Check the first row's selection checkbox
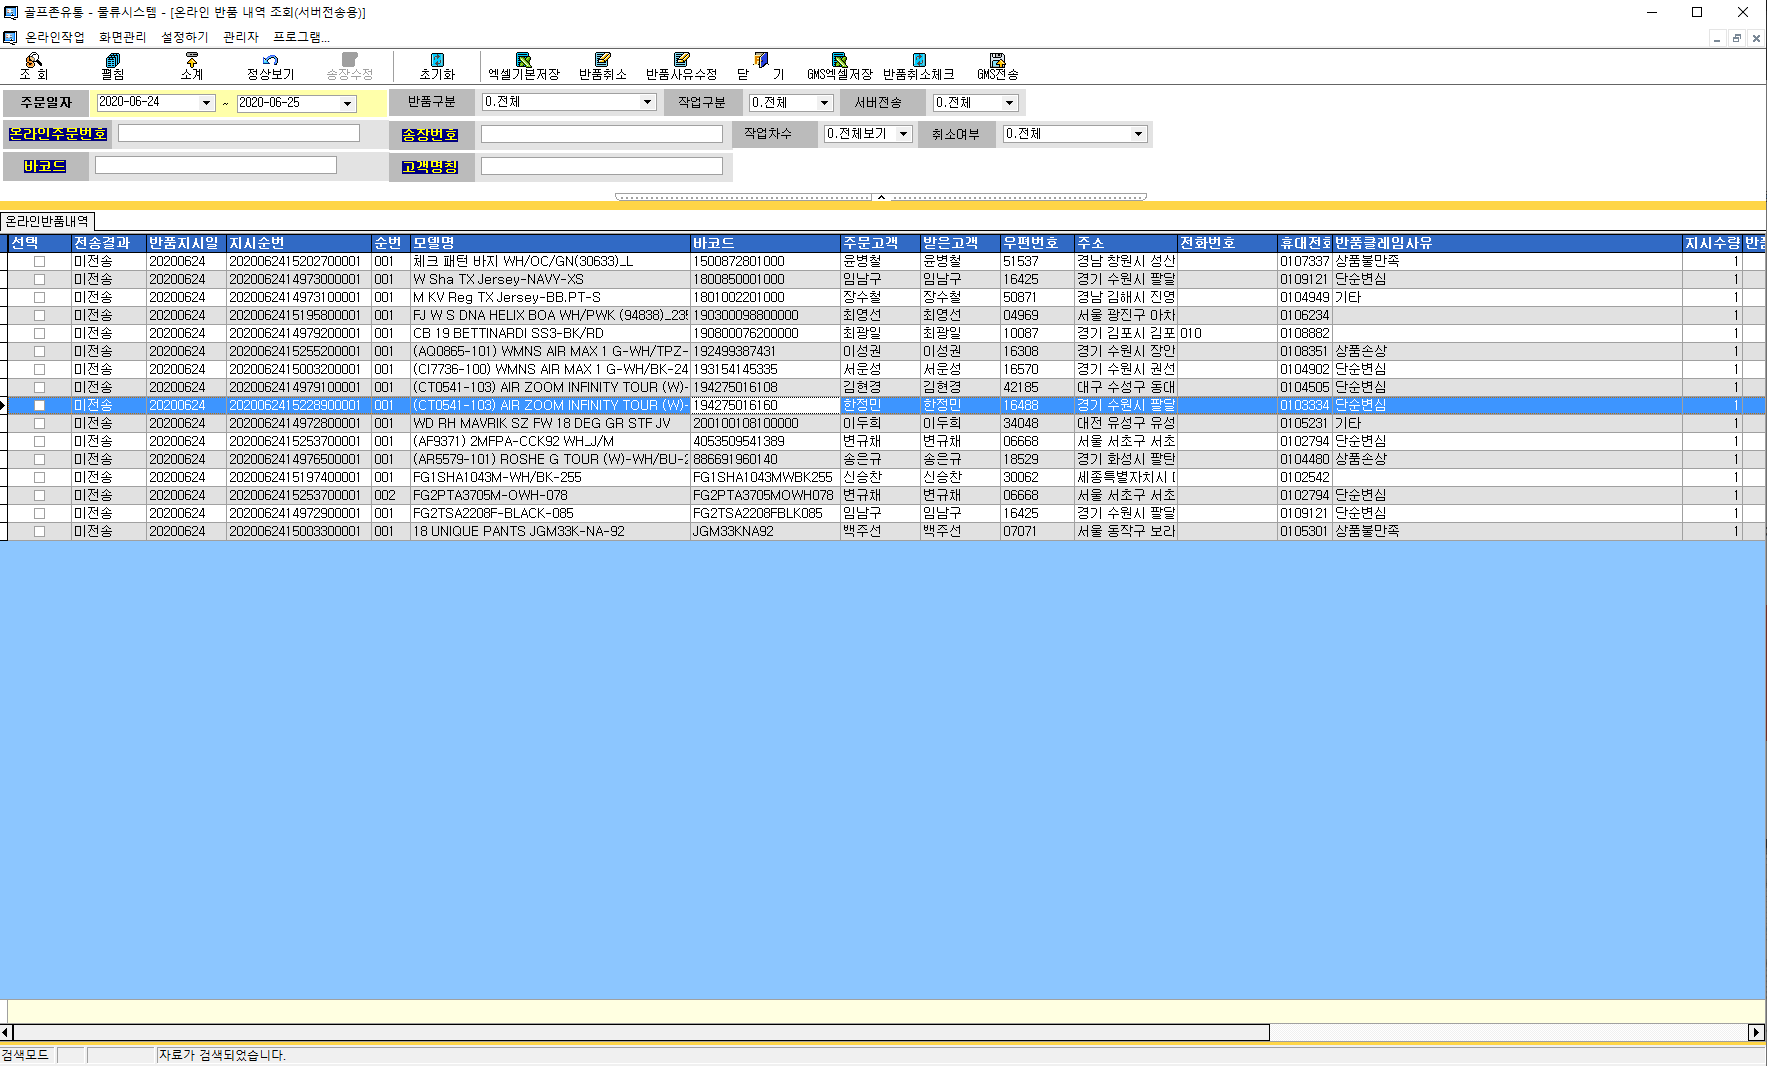 pos(40,262)
